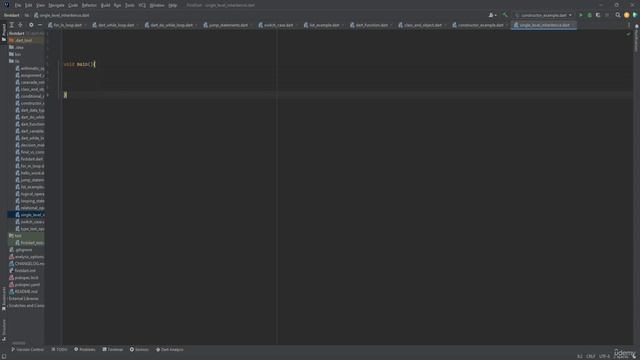The width and height of the screenshot is (640, 360).
Task: Open the run configuration dropdown constructor_example.dart
Action: coord(543,15)
